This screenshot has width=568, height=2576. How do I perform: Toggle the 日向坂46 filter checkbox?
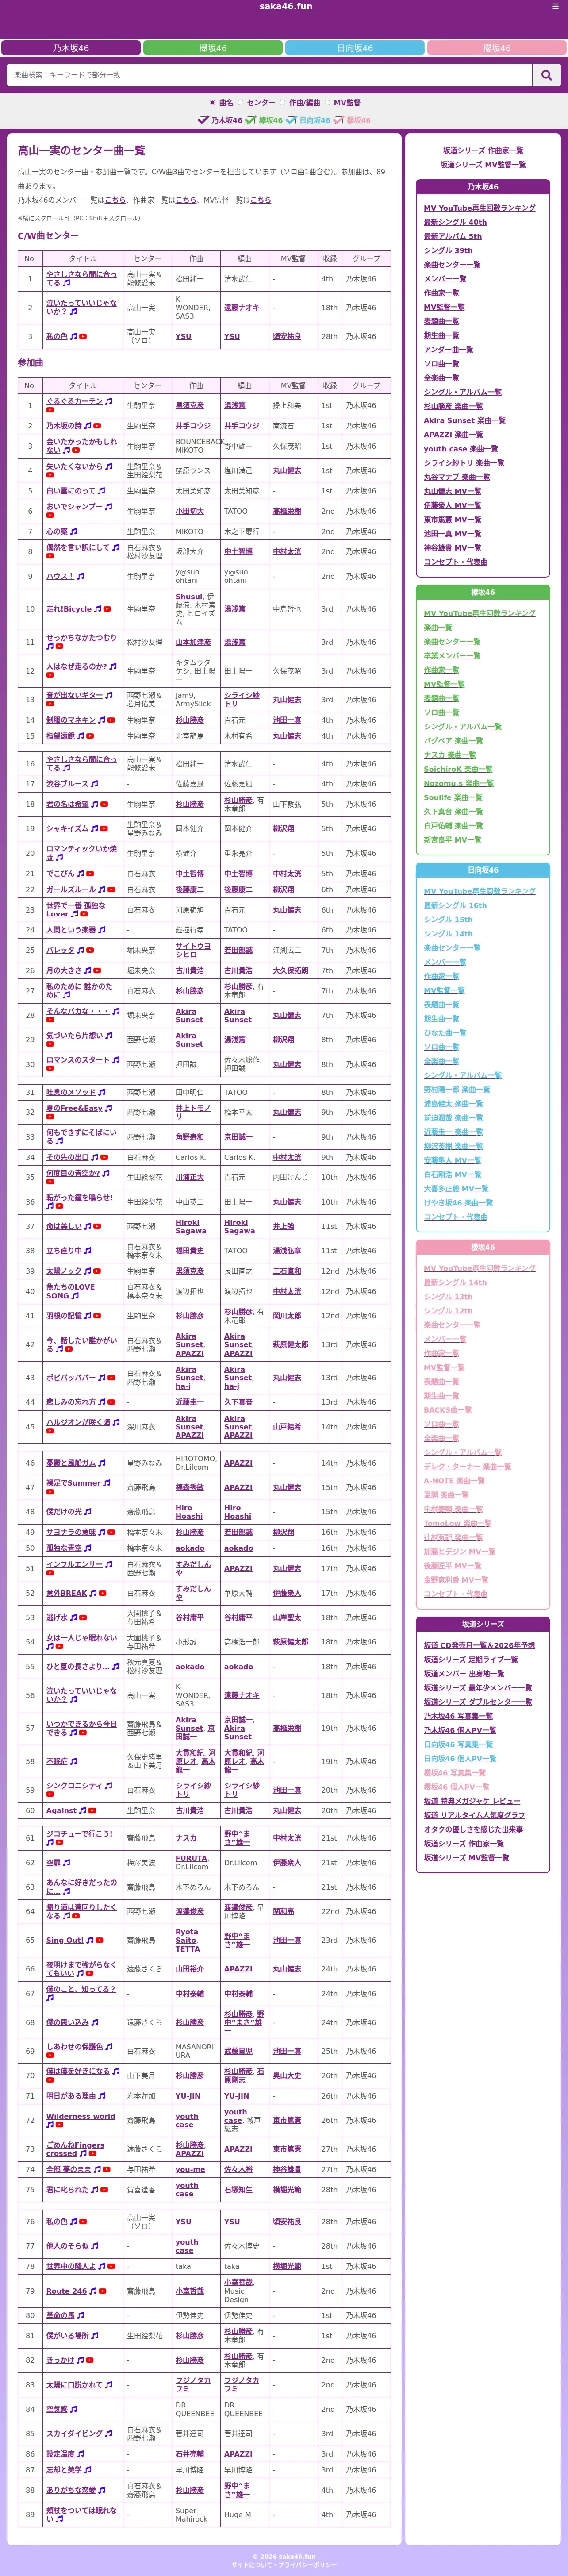click(291, 120)
